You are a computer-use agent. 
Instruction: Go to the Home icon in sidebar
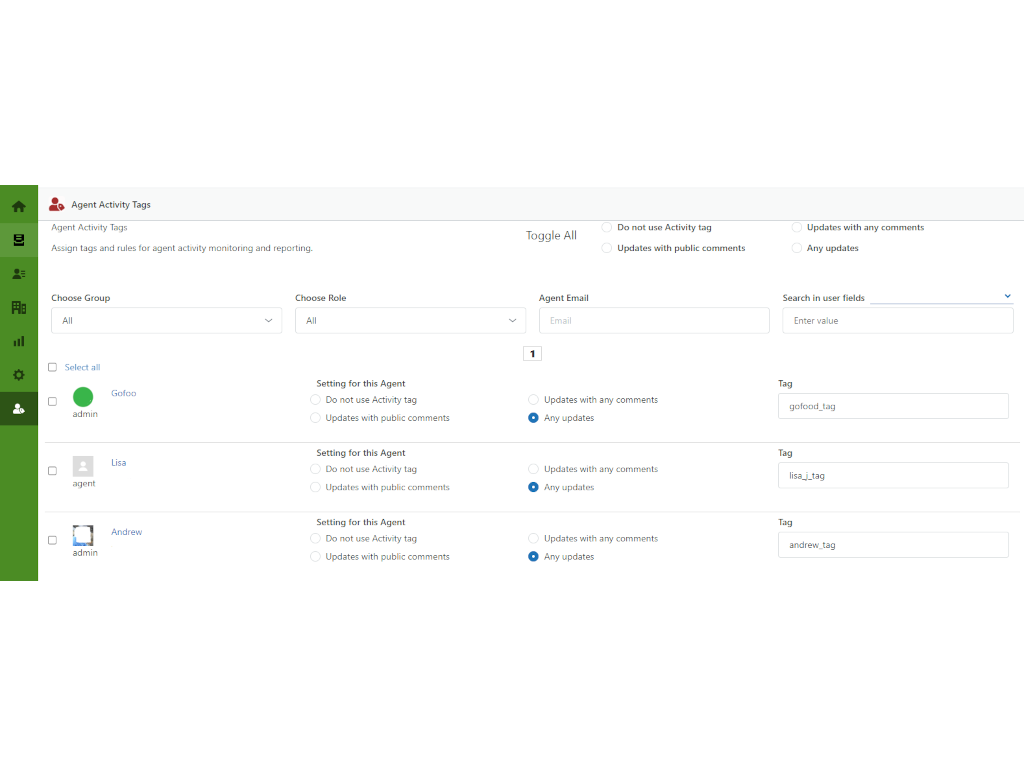[18, 207]
